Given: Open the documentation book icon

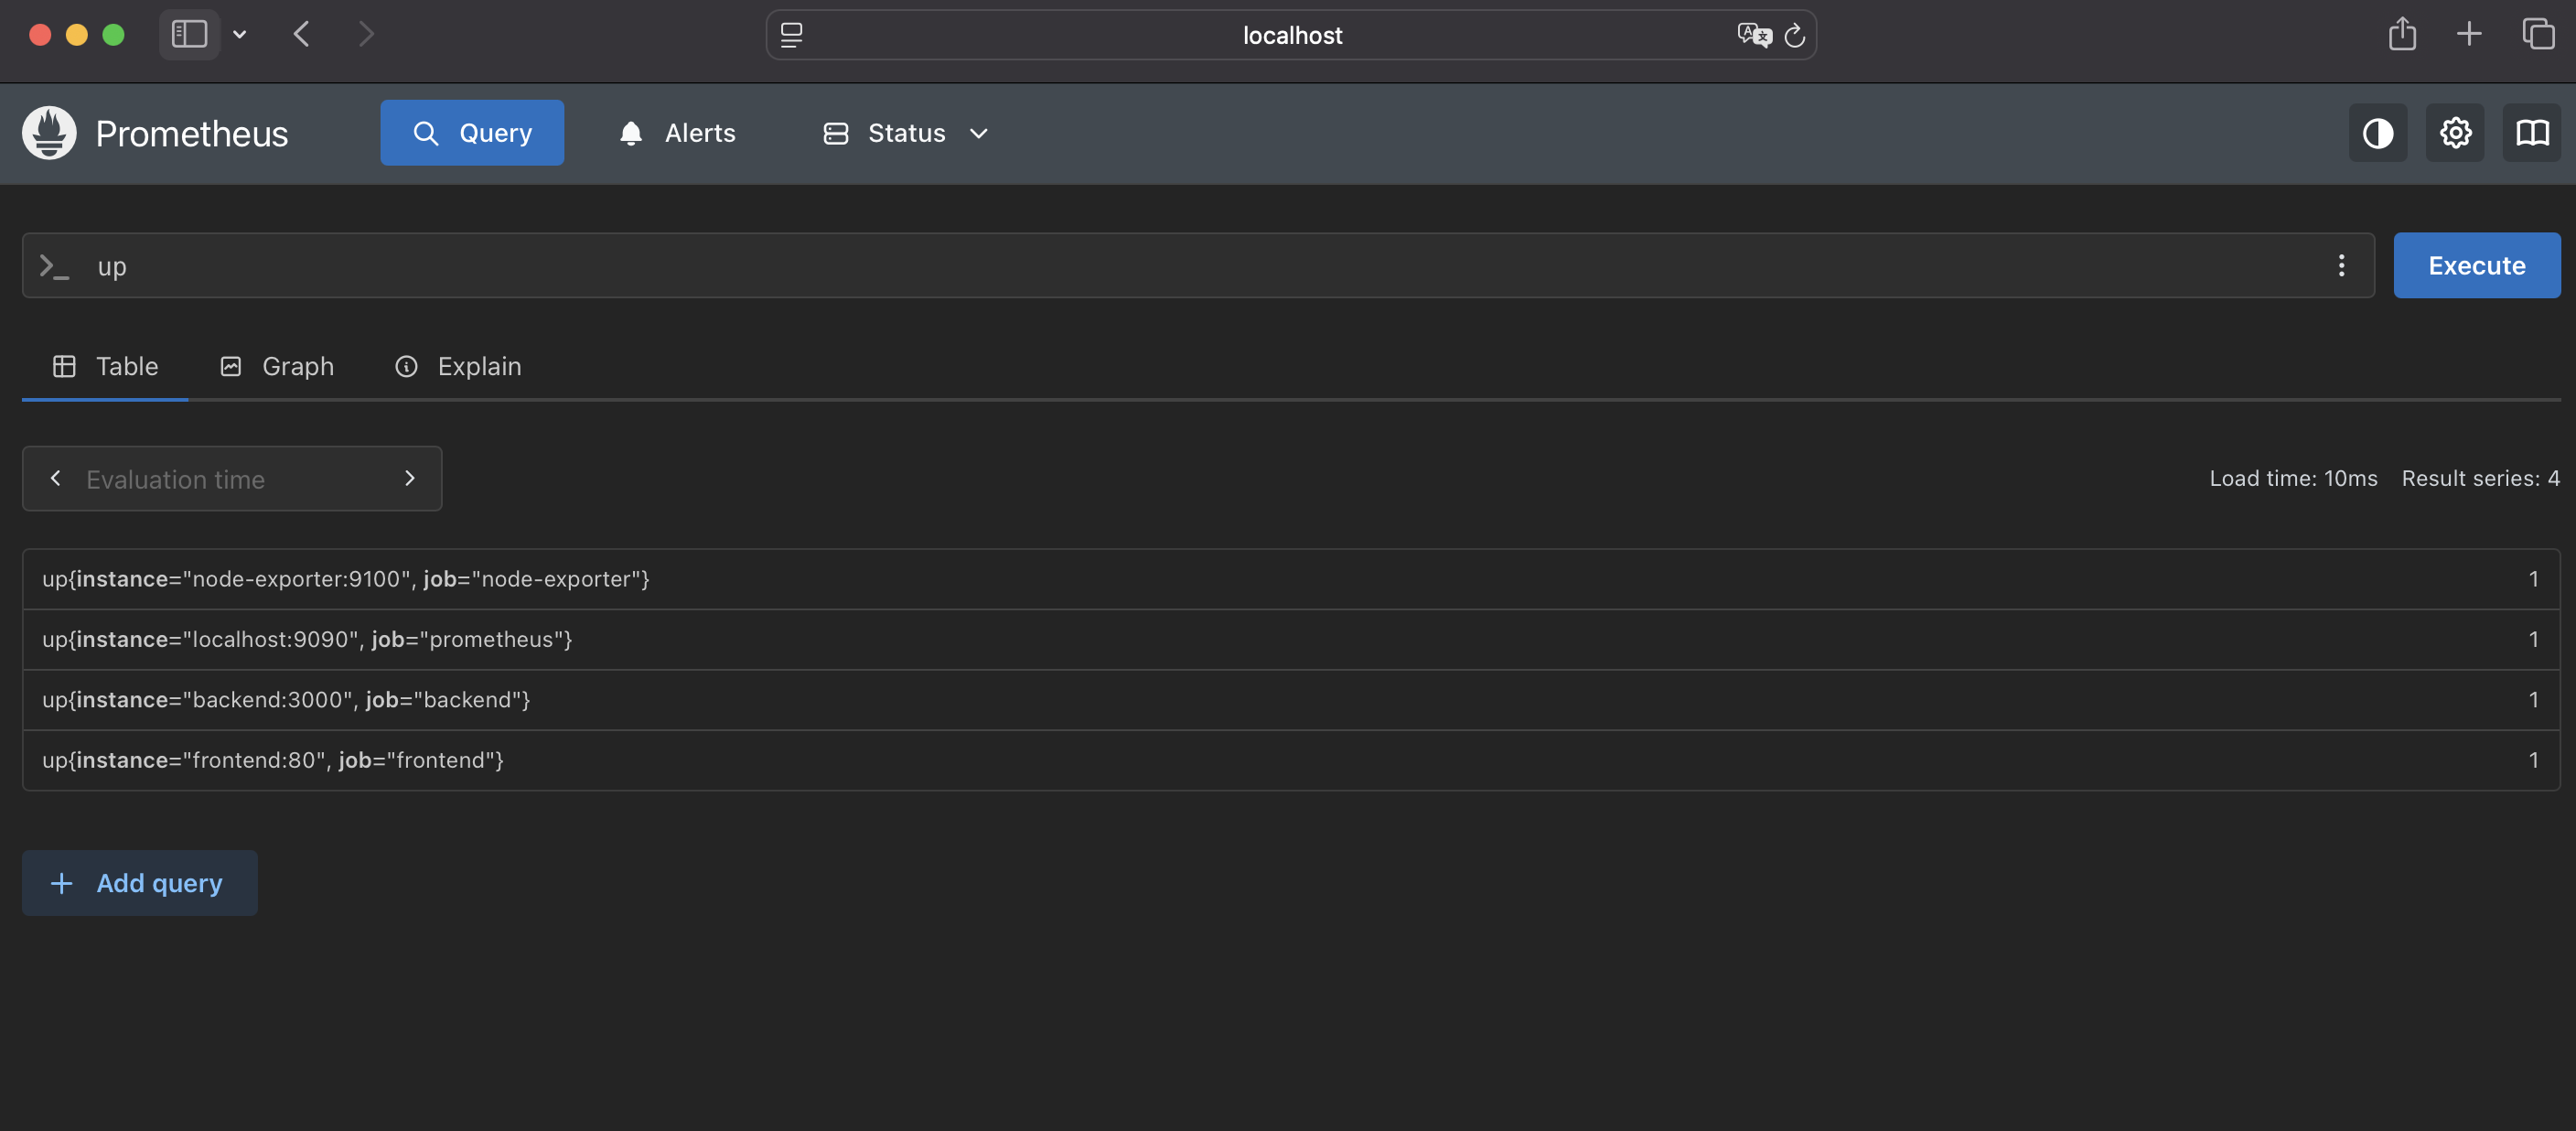Looking at the screenshot, I should click(2531, 133).
